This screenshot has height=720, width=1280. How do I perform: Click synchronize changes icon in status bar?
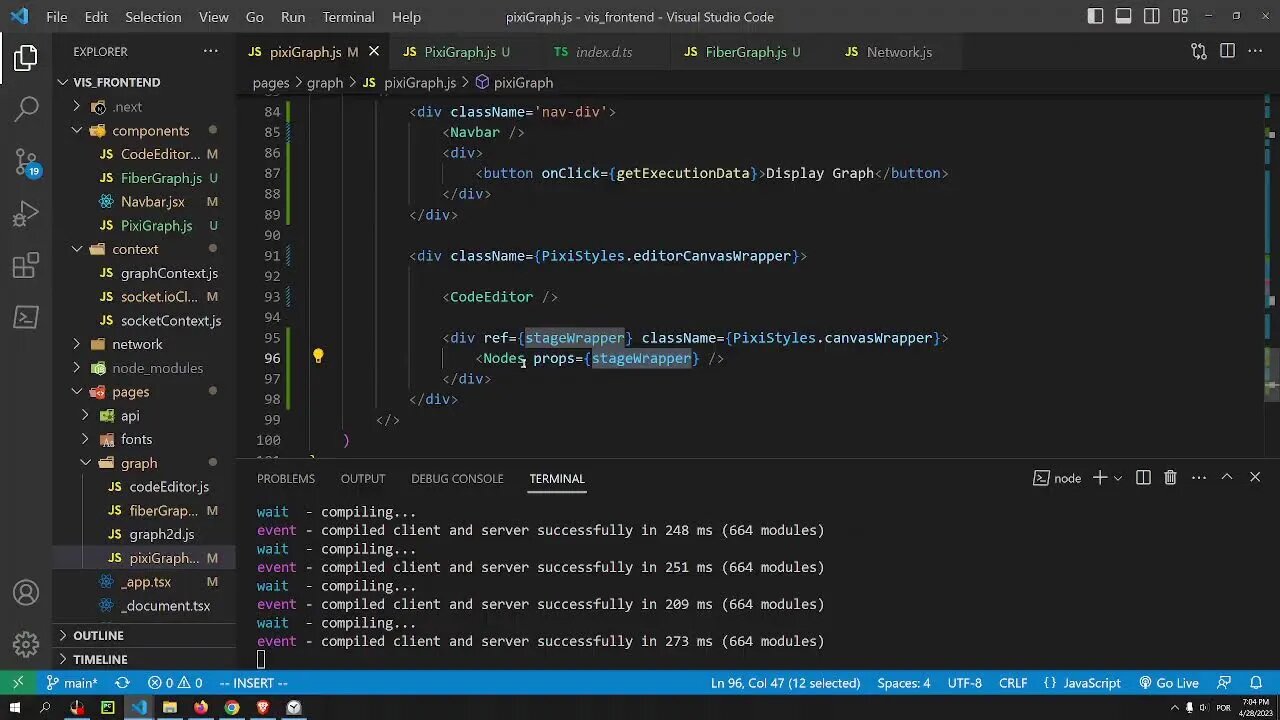click(122, 683)
